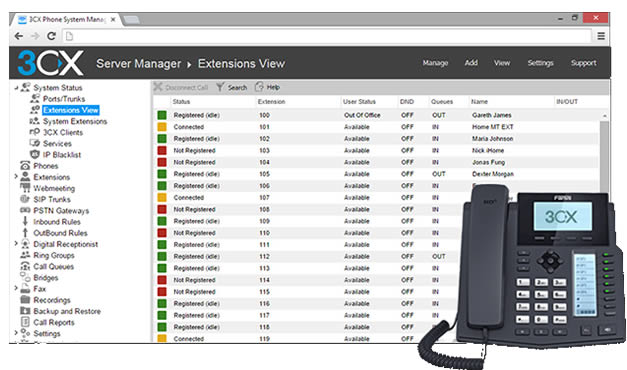Image resolution: width=627 pixels, height=370 pixels.
Task: Click orange status square for extension 101
Action: (x=162, y=127)
